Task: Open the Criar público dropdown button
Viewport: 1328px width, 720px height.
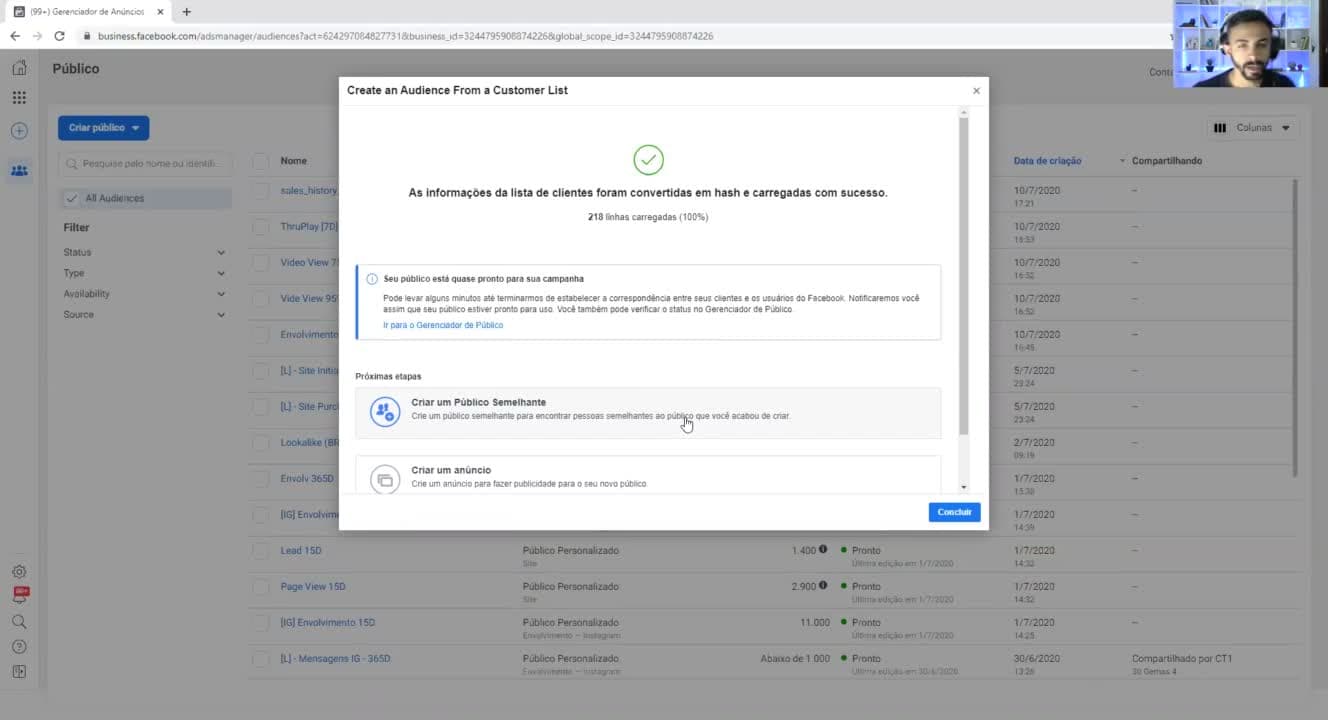Action: tap(103, 128)
